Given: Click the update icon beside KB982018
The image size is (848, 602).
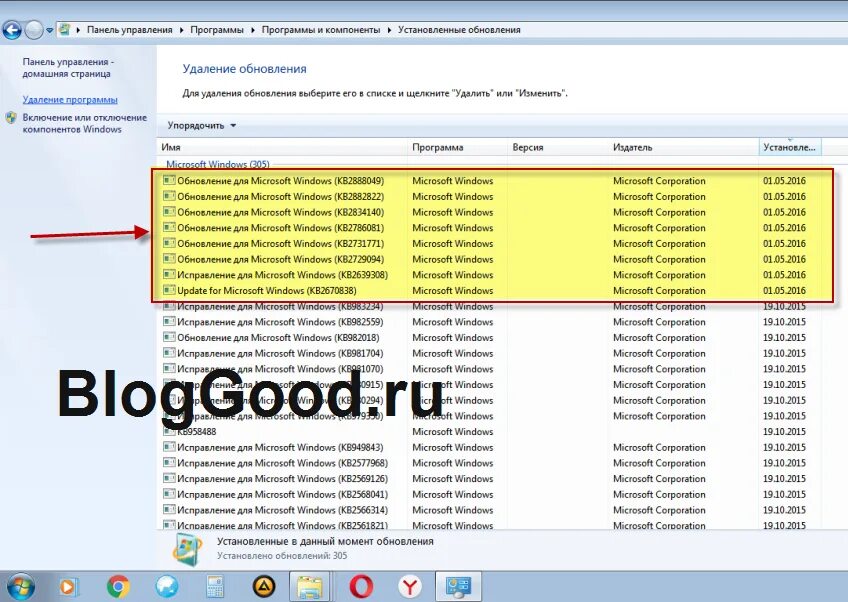Looking at the screenshot, I should [169, 337].
